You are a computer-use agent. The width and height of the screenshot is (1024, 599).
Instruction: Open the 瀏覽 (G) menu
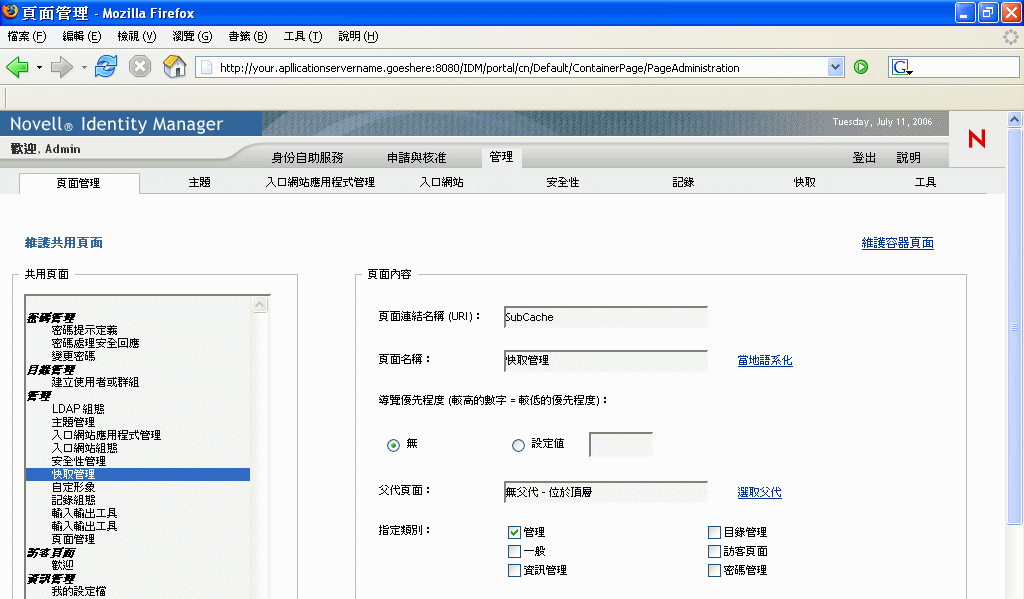pyautogui.click(x=192, y=37)
